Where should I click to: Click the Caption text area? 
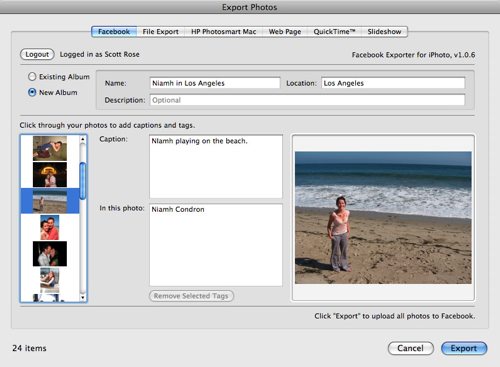pos(216,166)
